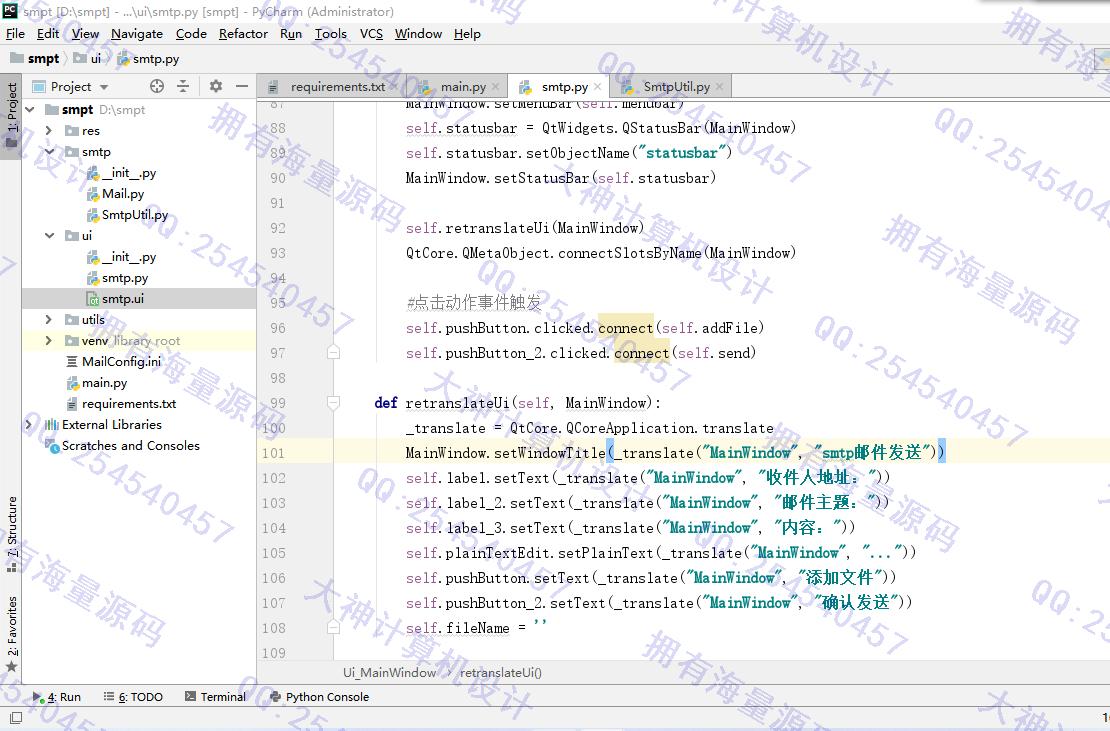1110x731 pixels.
Task: Expand External Libraries node
Action: 28,425
